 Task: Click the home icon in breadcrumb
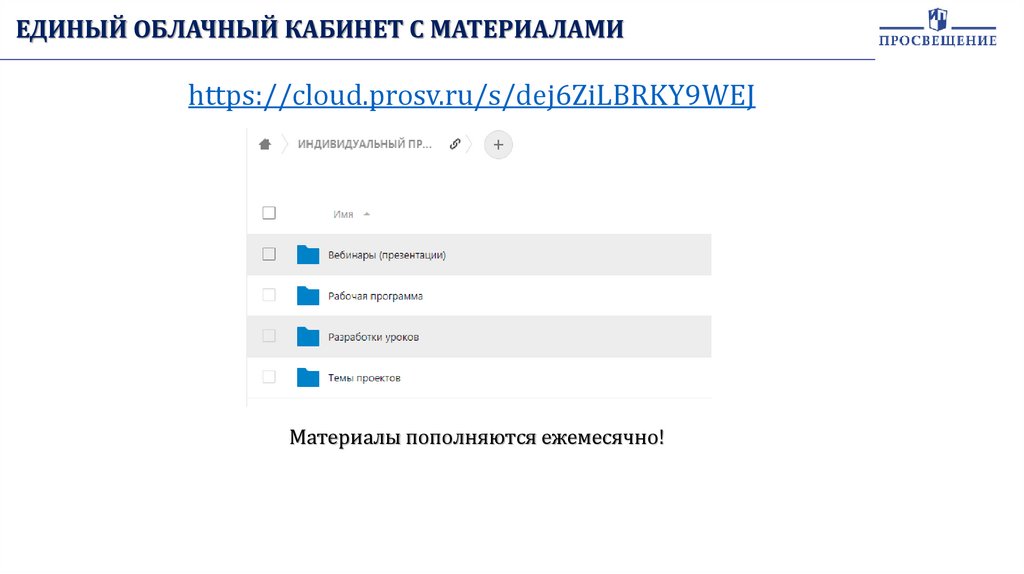[264, 144]
